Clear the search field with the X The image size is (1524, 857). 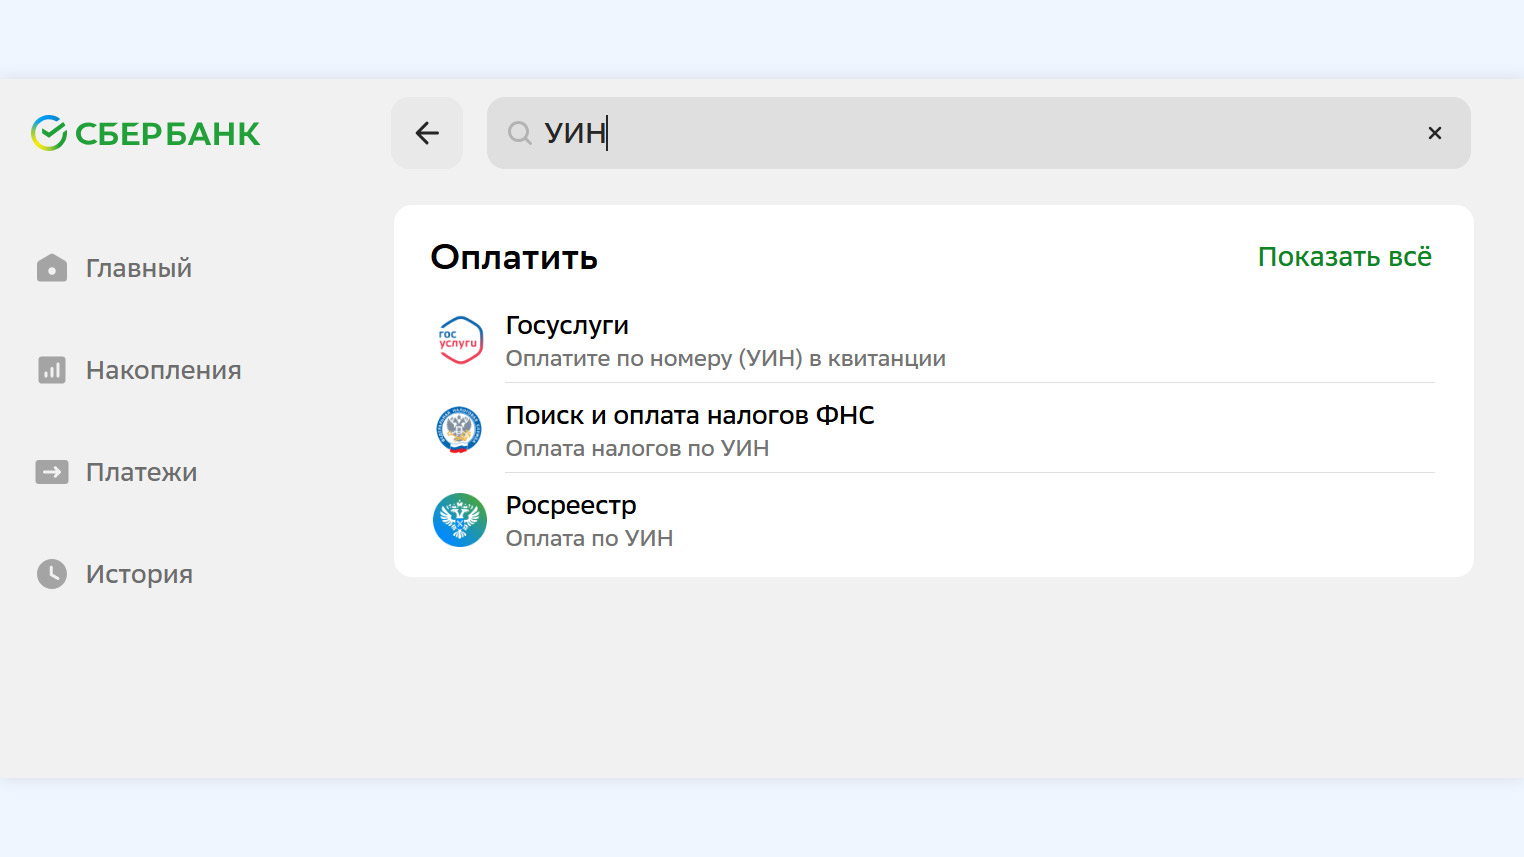(x=1434, y=133)
